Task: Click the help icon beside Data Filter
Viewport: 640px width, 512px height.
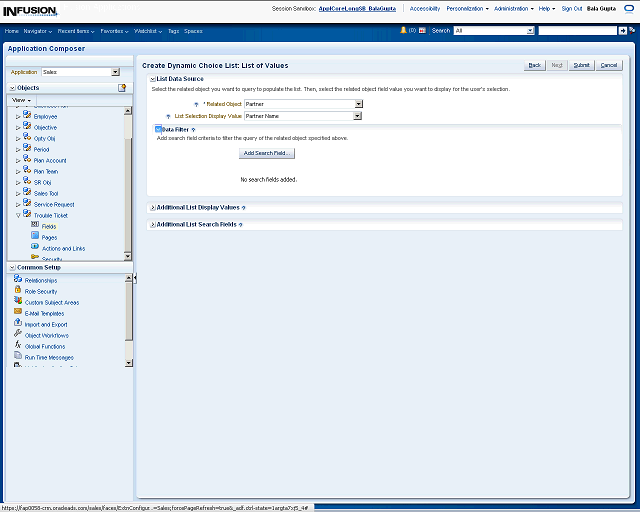Action: coord(193,130)
